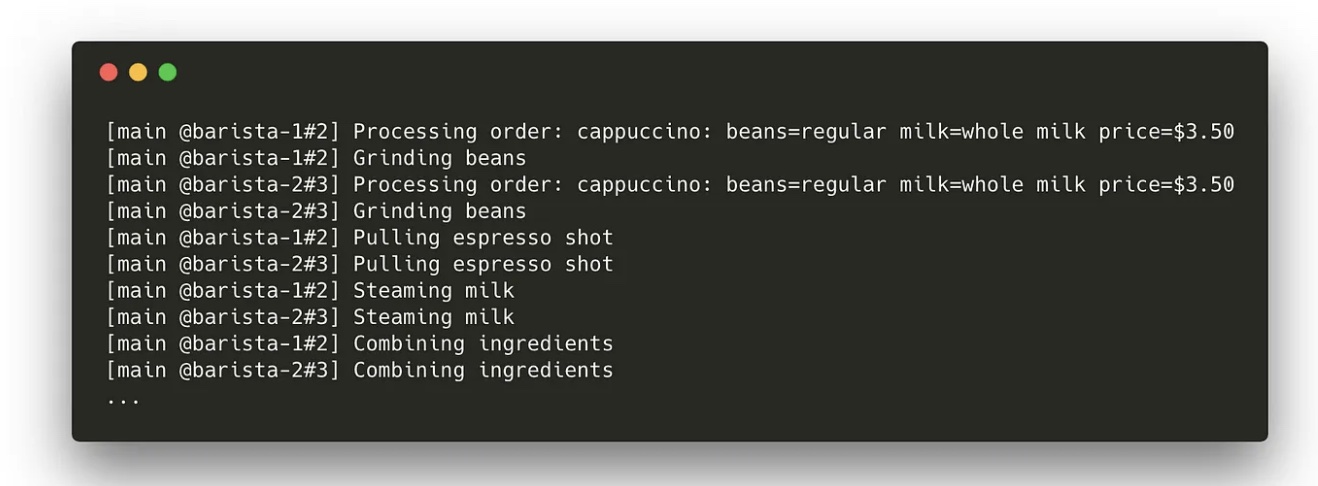Click the red close window button

(x=109, y=72)
